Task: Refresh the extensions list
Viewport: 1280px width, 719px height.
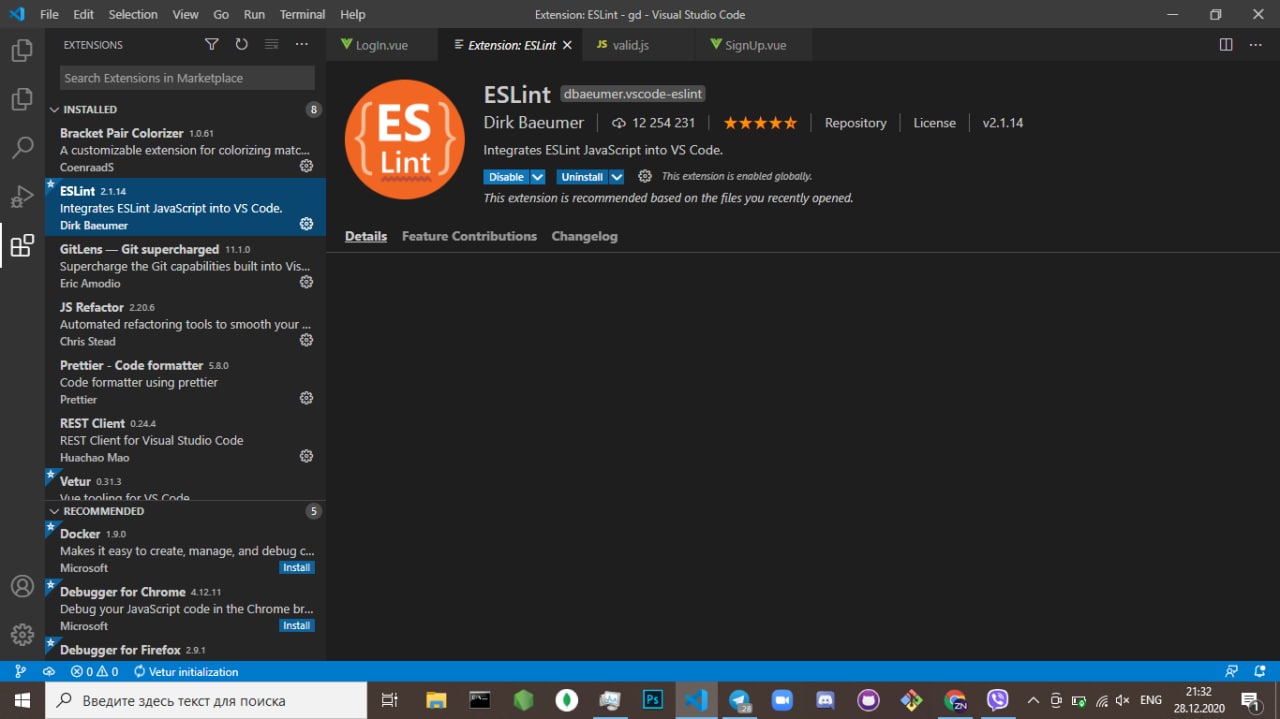Action: coord(241,44)
